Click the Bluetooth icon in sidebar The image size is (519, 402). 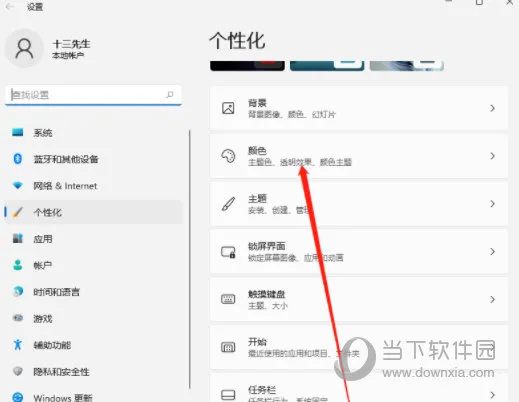(x=18, y=159)
